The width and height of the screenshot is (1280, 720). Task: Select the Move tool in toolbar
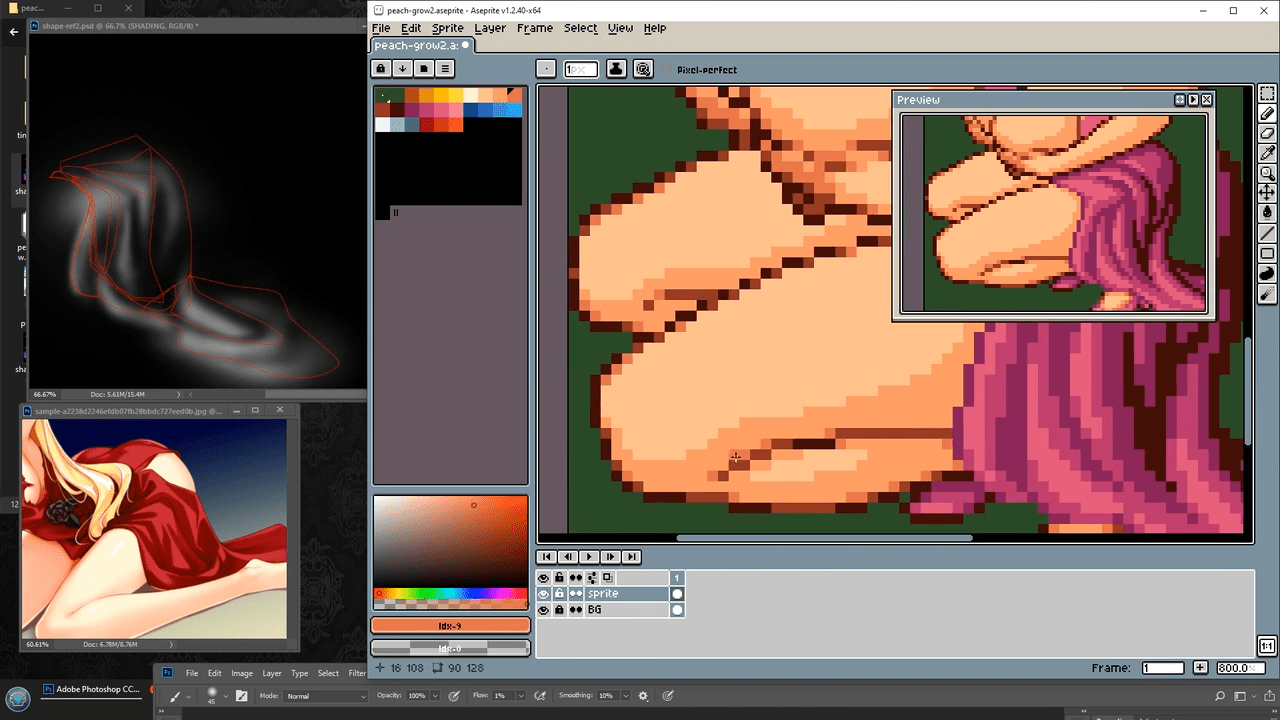pos(1267,192)
